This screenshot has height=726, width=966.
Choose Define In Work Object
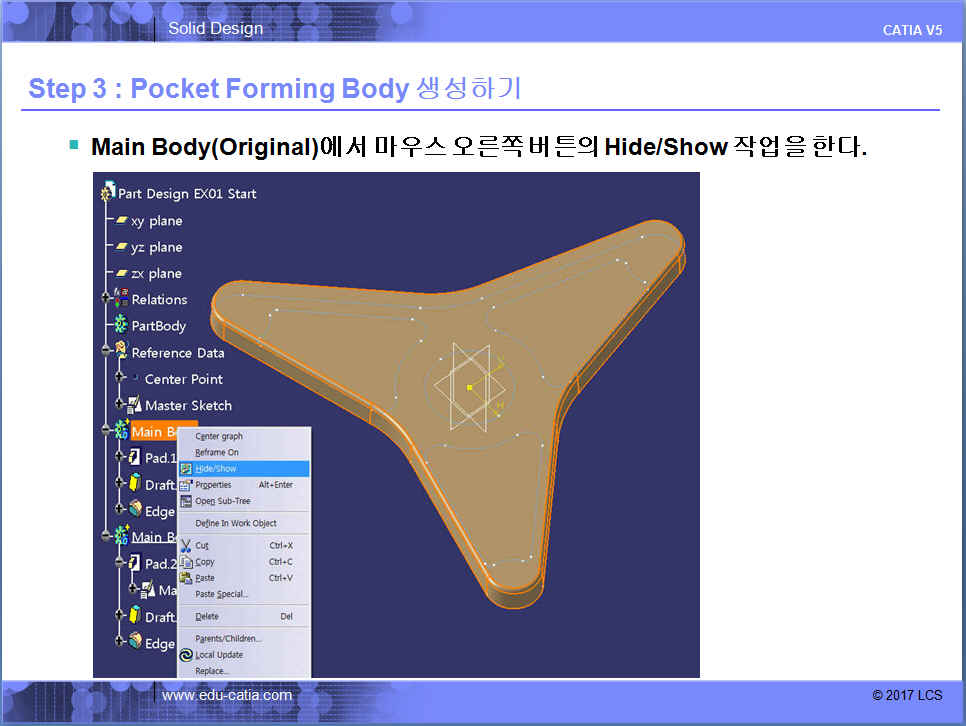click(x=236, y=523)
